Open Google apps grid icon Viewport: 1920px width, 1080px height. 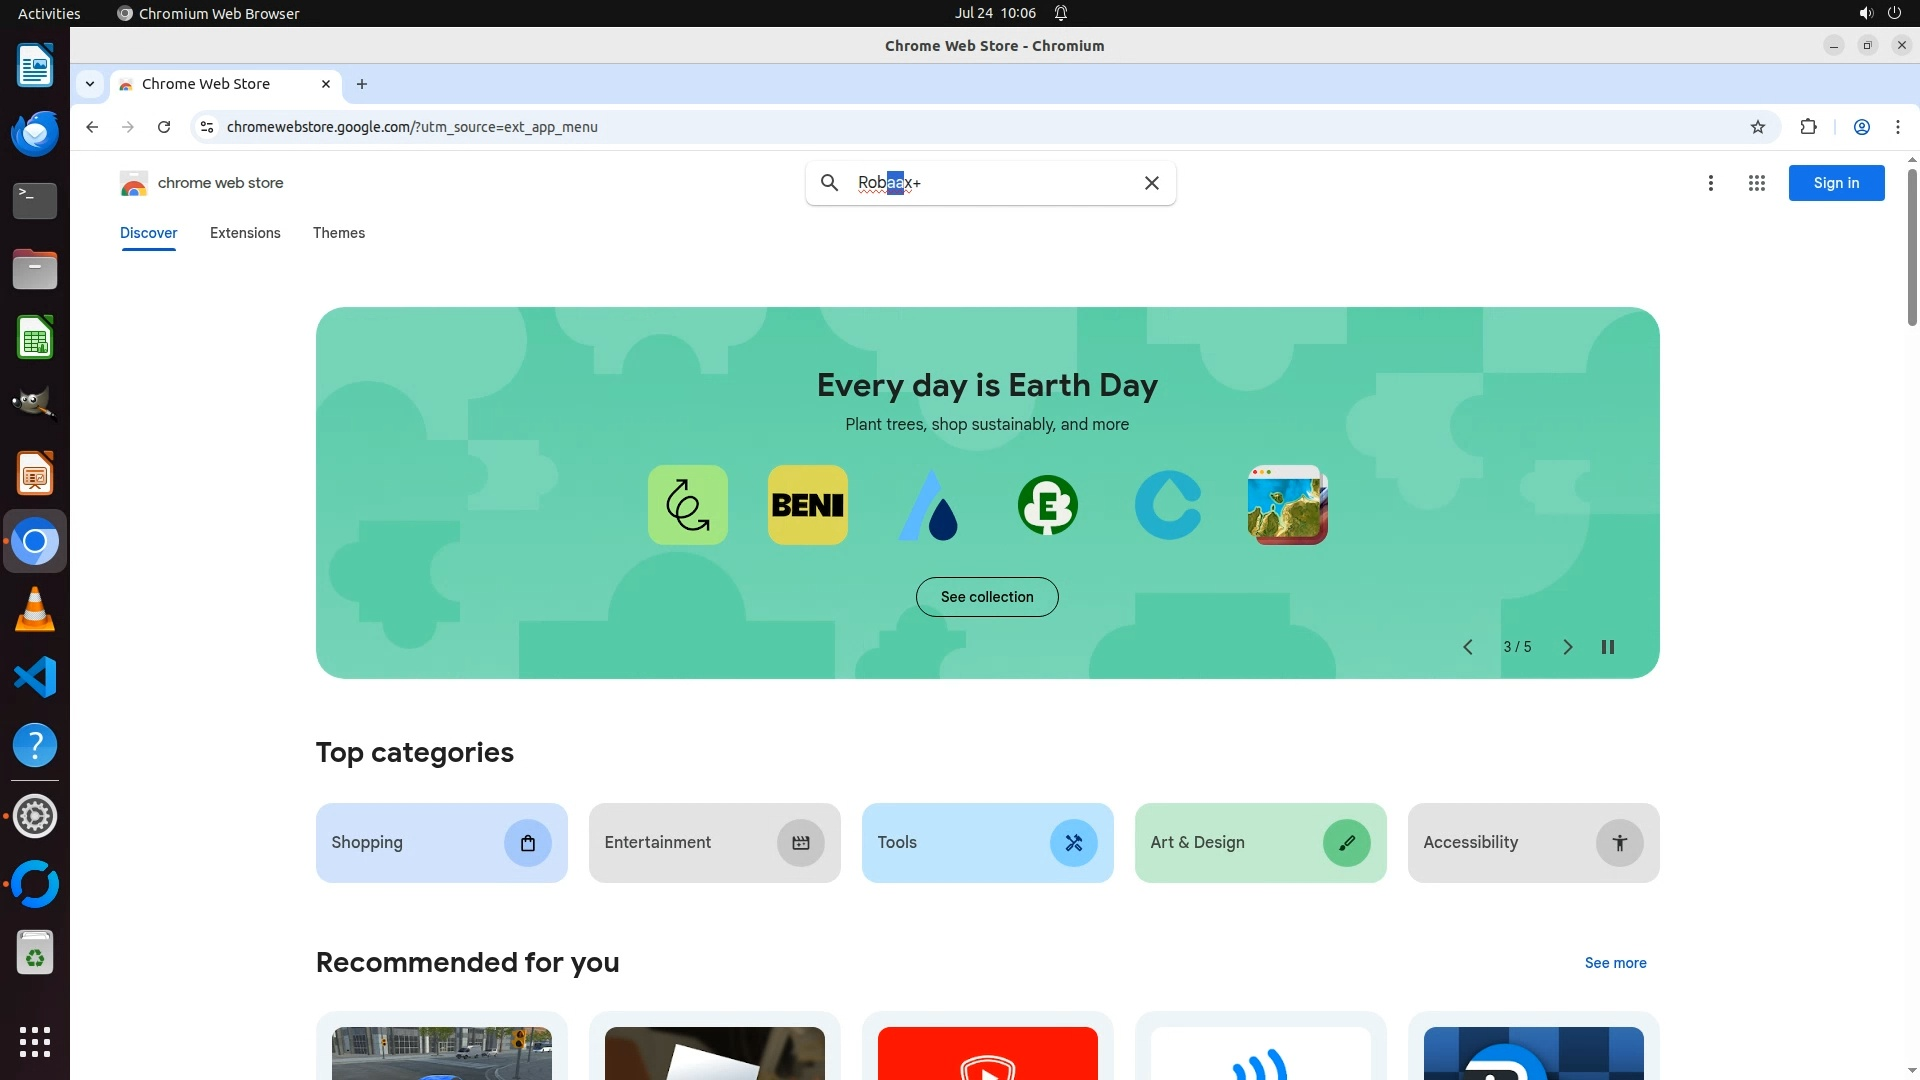1756,183
